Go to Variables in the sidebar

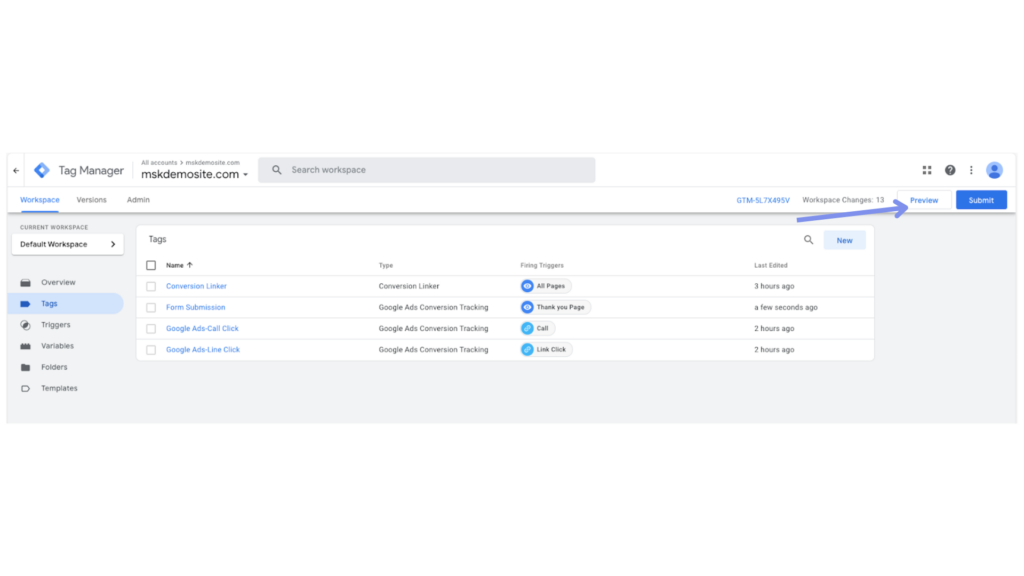(x=57, y=346)
